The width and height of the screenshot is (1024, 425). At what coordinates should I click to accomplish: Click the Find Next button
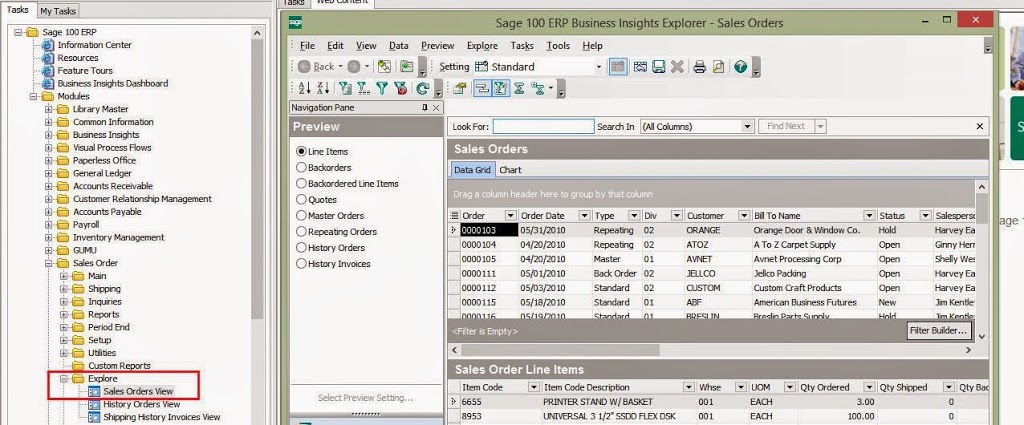[786, 127]
